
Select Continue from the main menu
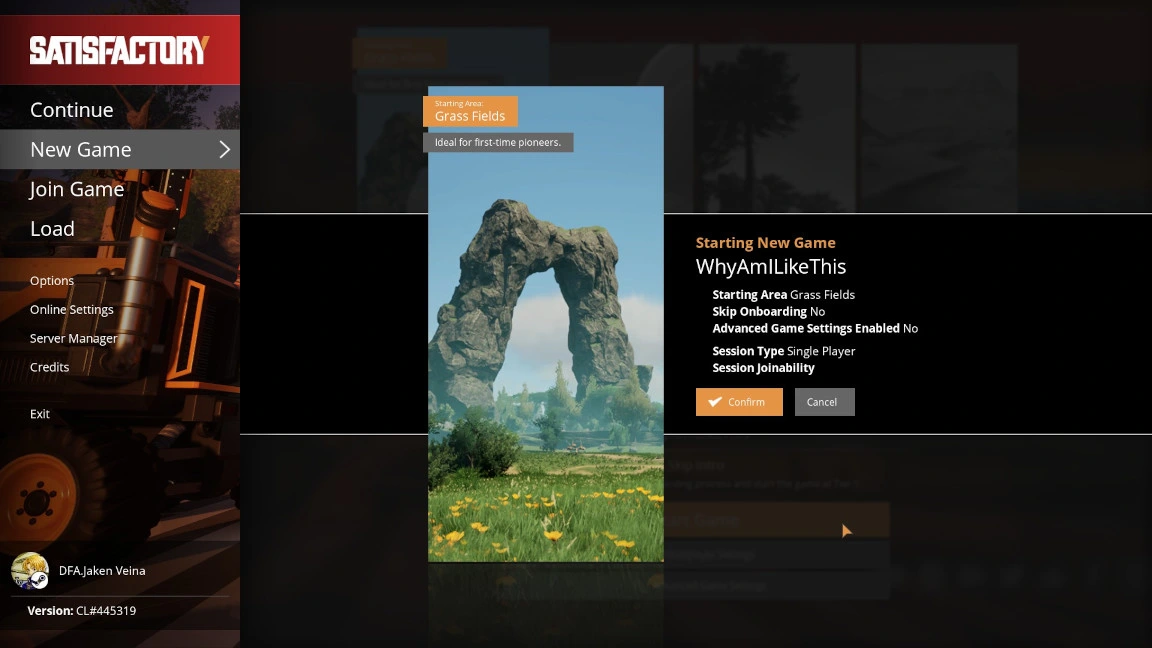pyautogui.click(x=71, y=110)
